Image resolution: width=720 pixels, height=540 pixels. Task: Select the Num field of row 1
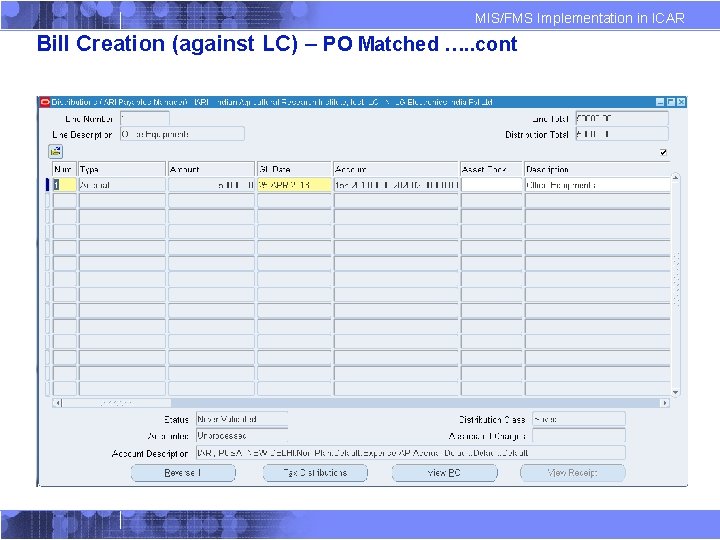pyautogui.click(x=65, y=185)
